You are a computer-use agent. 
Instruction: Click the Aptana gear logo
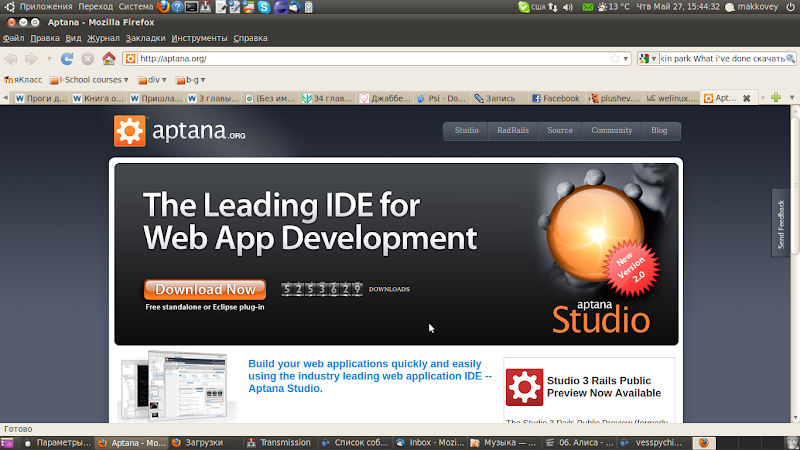coord(130,131)
